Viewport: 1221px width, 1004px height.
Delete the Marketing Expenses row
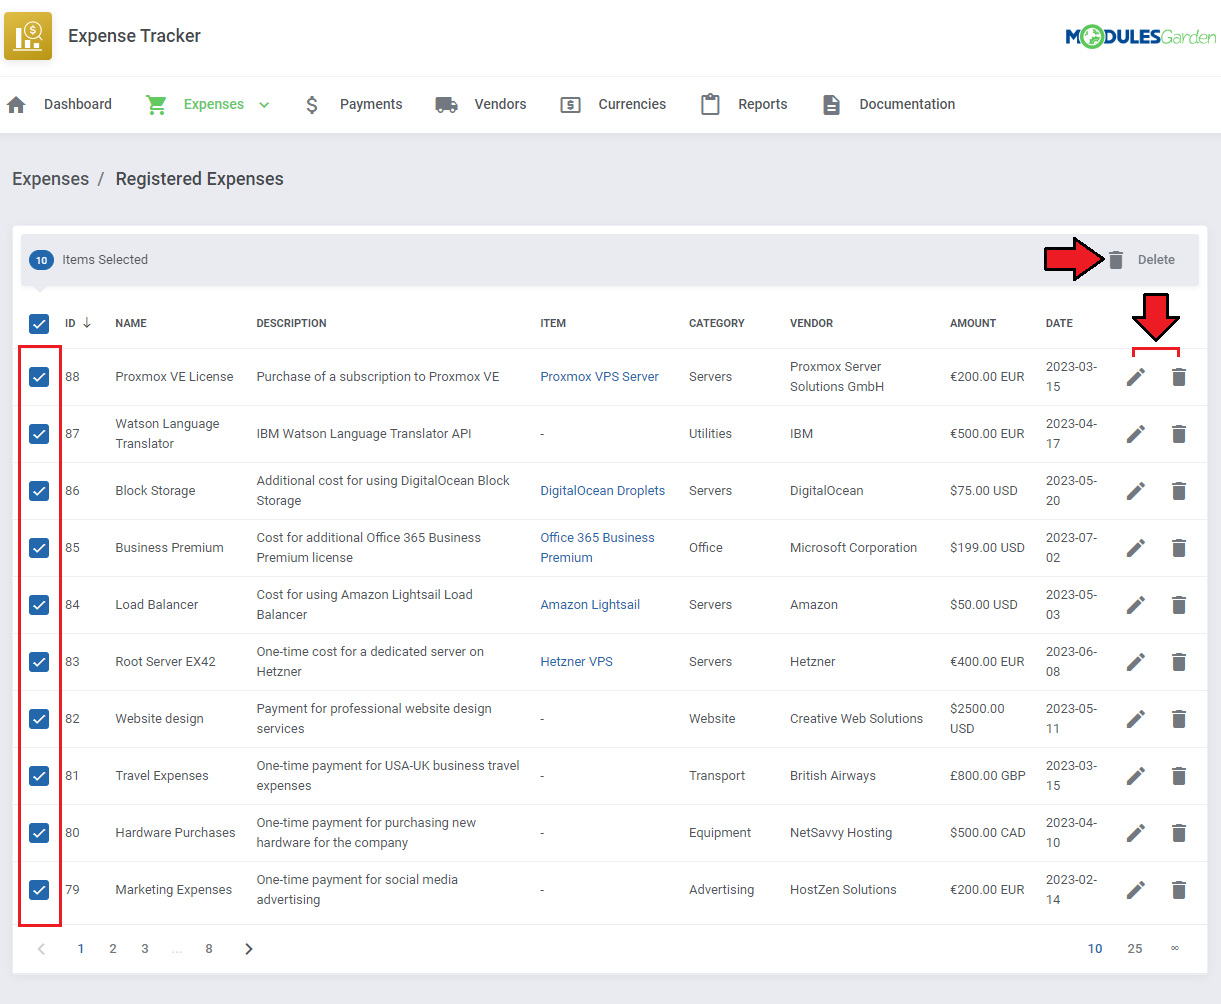pyautogui.click(x=1179, y=890)
